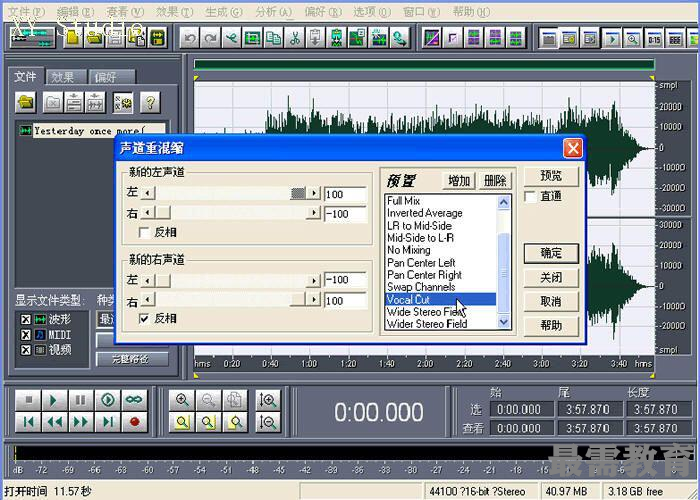Viewport: 700px width, 500px height.
Task: Click the 关闭 button in dialog
Action: pos(551,277)
